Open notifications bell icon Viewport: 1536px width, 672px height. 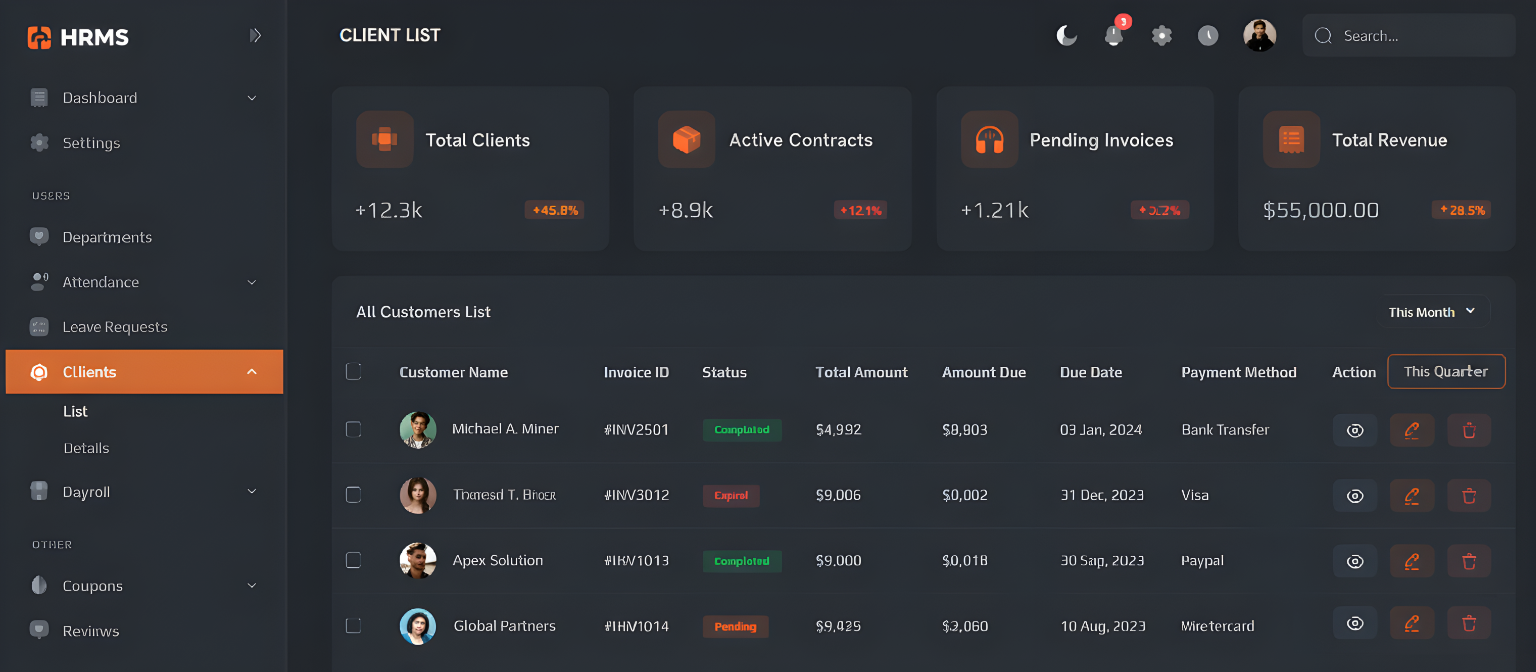1113,36
